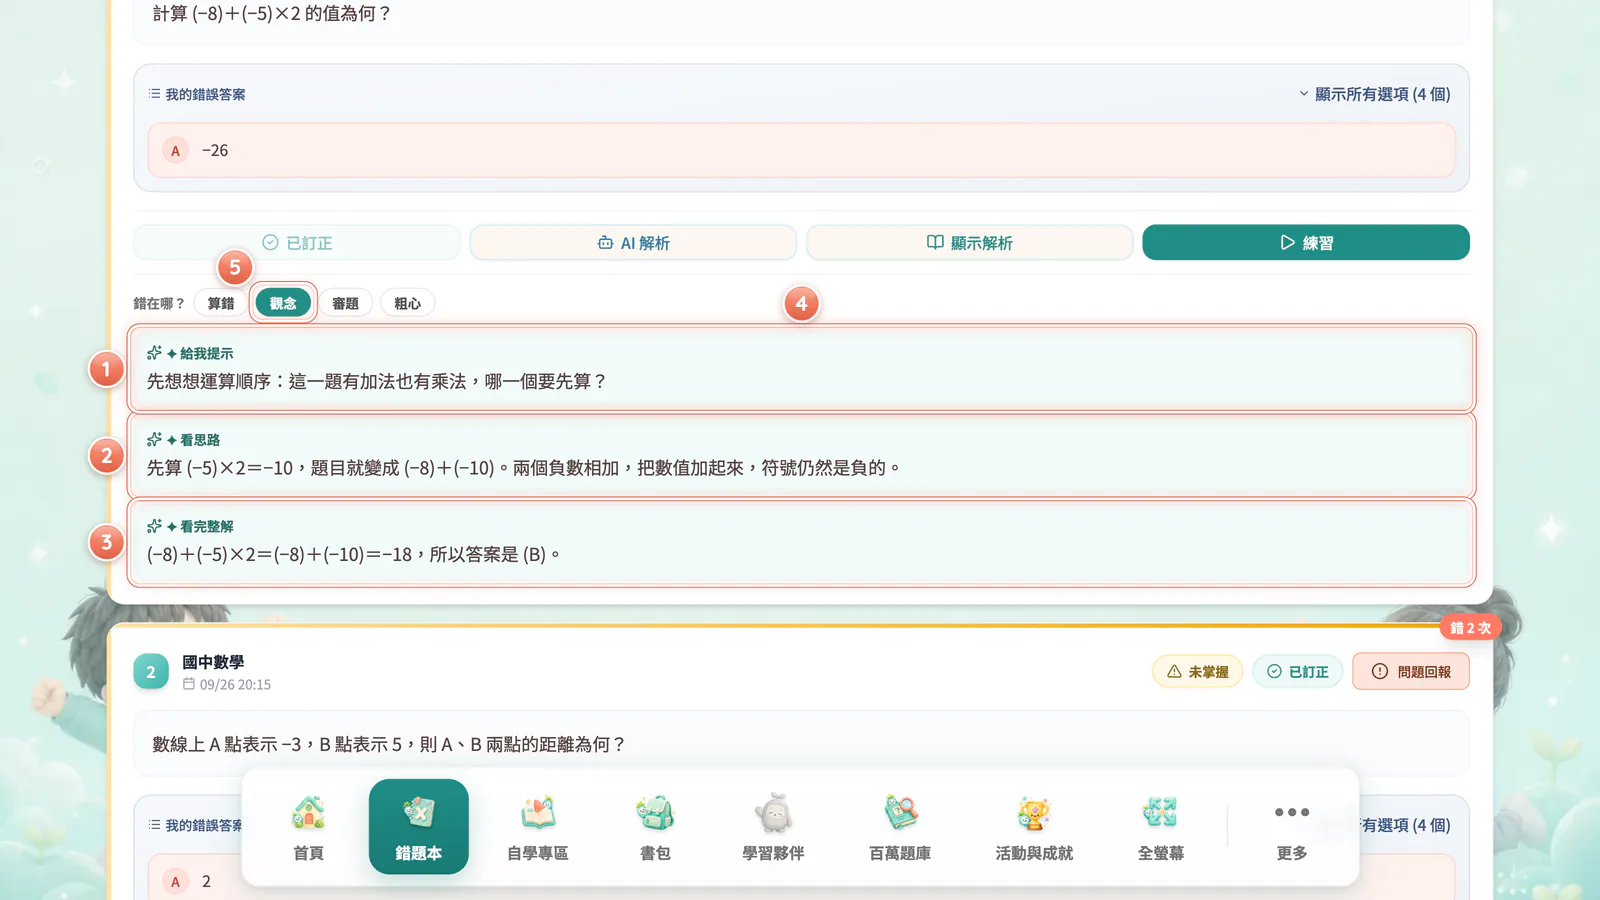
Task: Select the 審題 error-type chip
Action: point(345,303)
